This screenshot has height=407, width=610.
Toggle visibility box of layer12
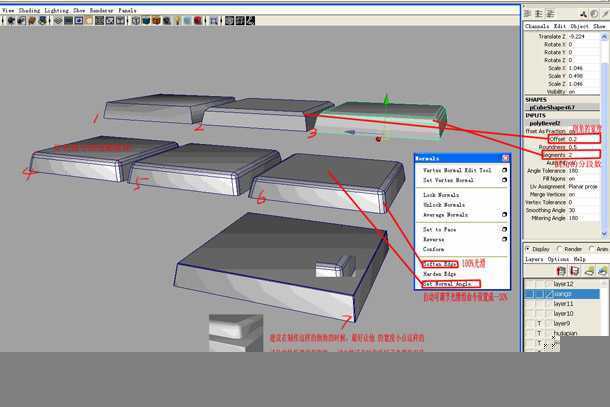[529, 284]
